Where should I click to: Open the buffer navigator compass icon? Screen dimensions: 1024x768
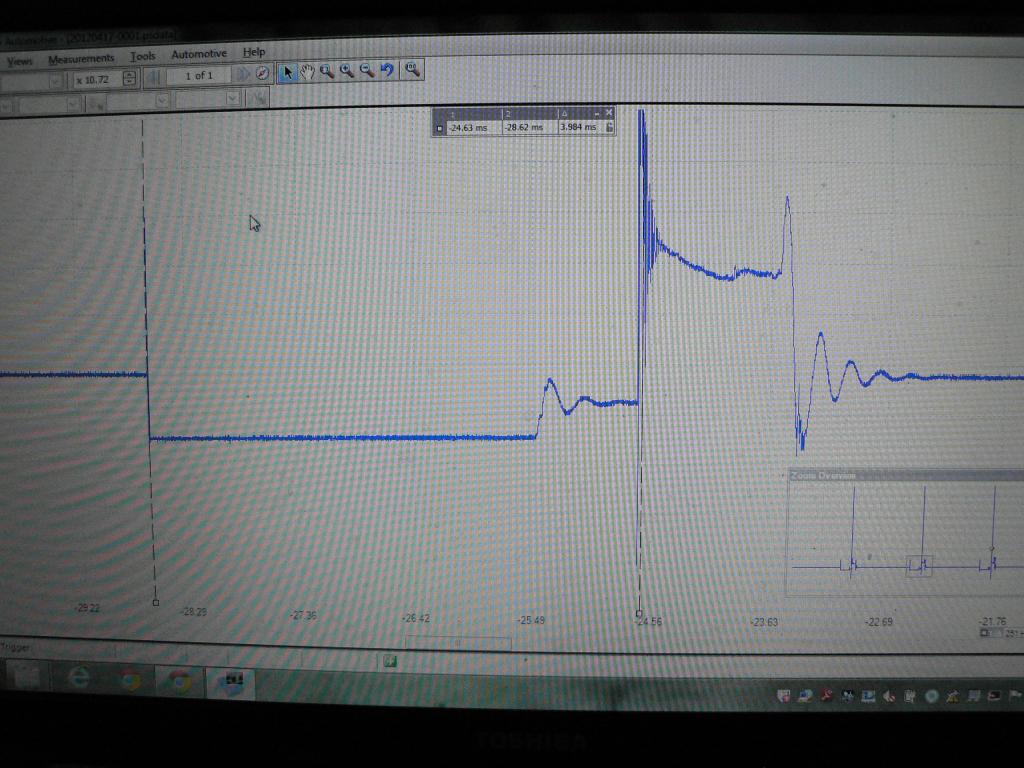(263, 74)
